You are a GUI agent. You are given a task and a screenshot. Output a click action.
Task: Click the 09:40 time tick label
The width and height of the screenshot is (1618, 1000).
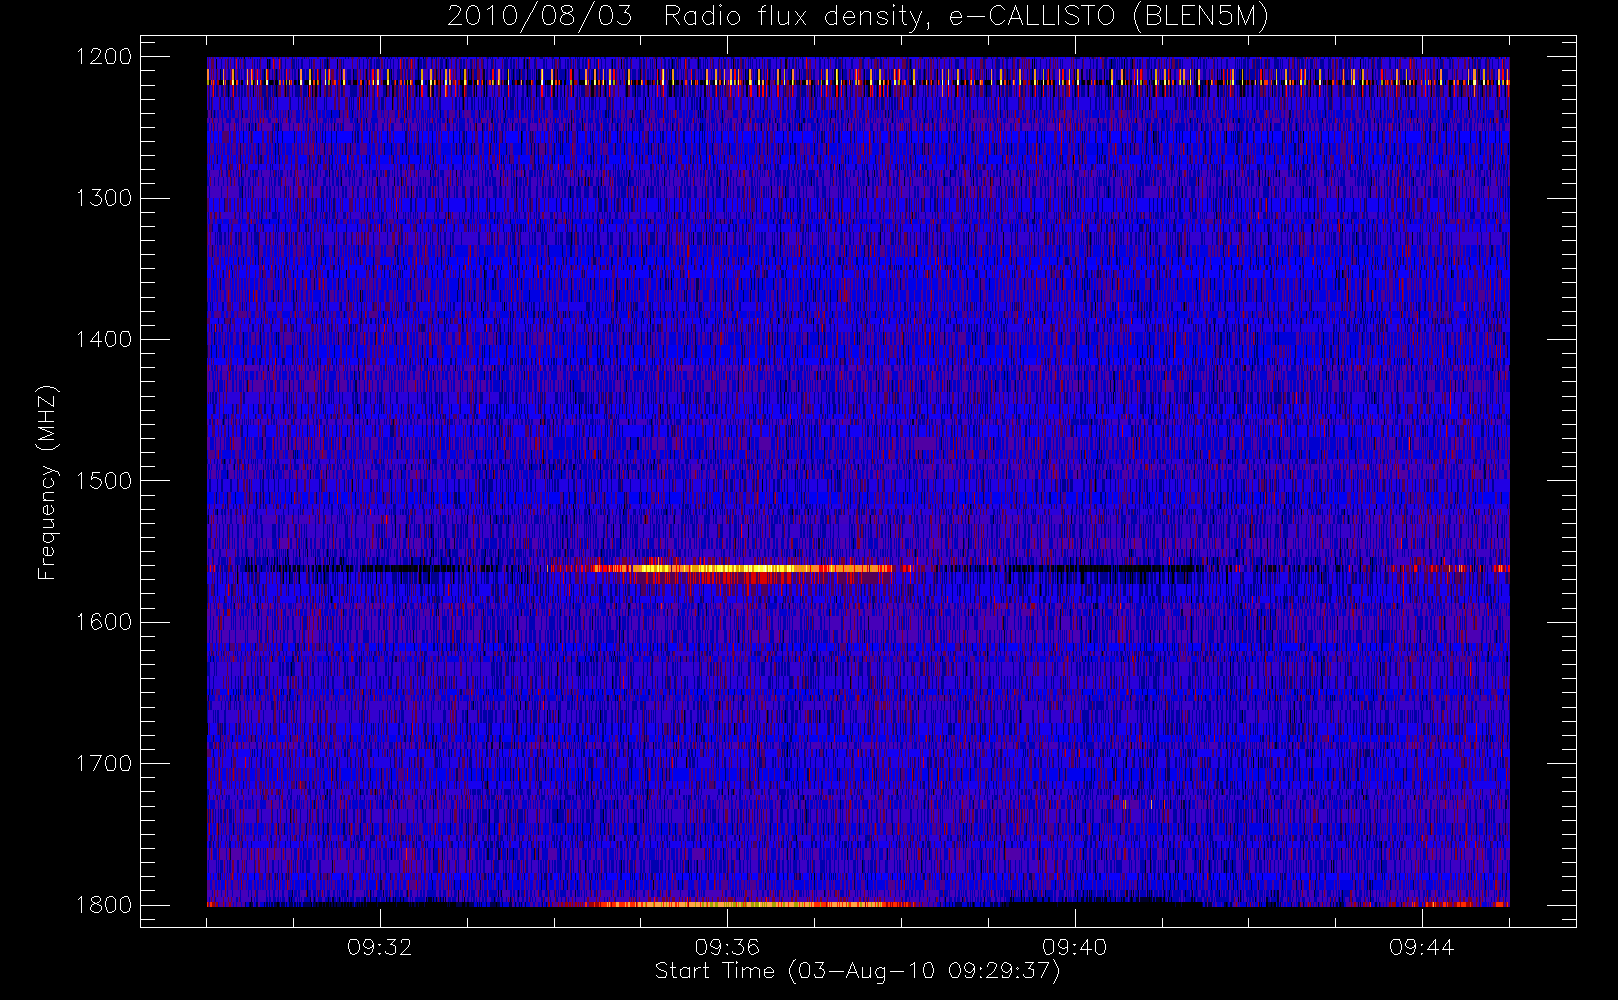click(x=1074, y=947)
